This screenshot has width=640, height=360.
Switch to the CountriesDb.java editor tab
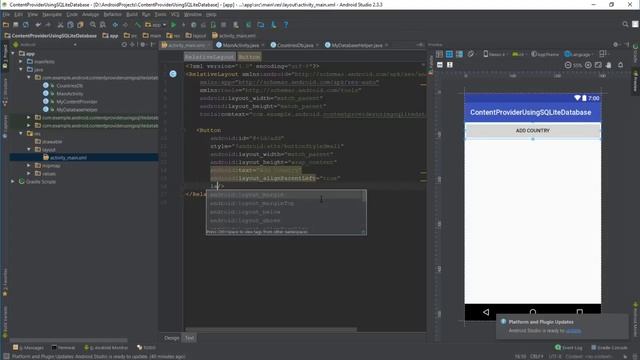(x=294, y=45)
